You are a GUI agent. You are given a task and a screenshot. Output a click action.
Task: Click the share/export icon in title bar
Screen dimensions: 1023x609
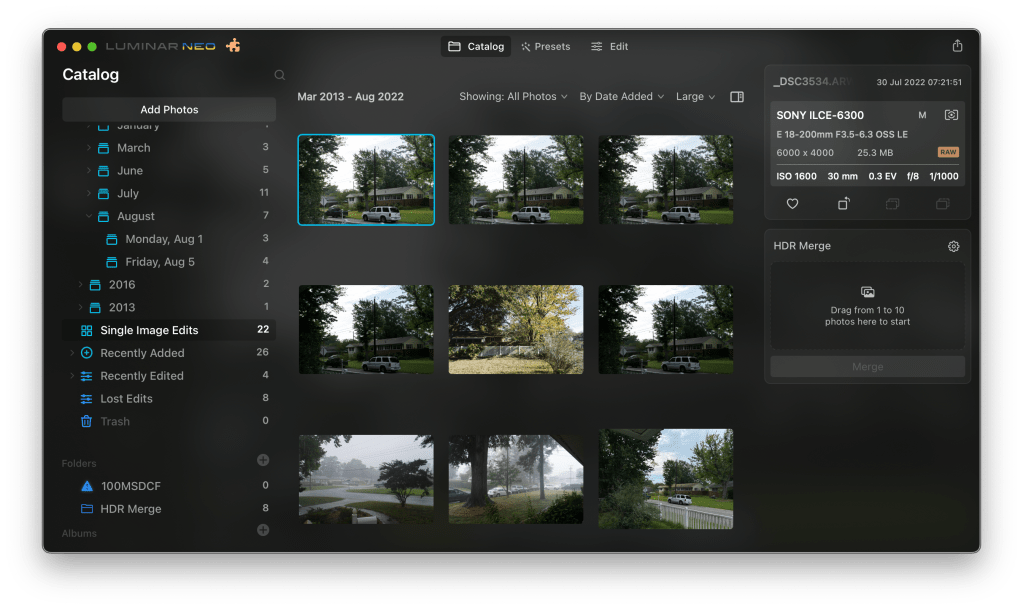[957, 46]
